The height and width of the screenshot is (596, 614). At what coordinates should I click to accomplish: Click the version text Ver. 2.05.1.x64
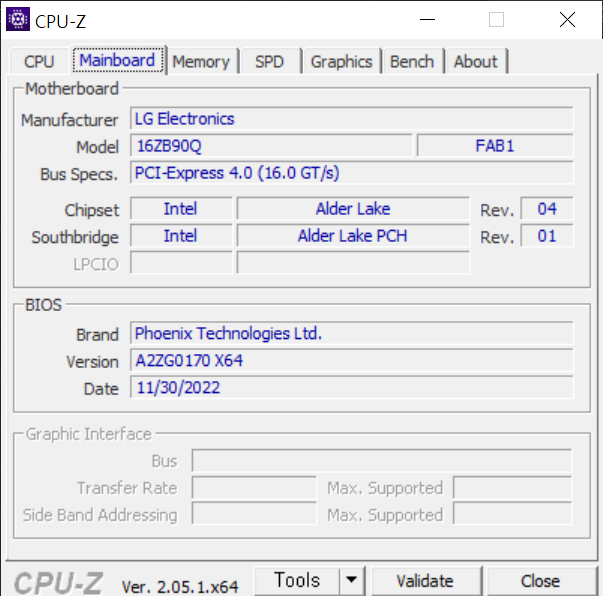click(x=180, y=587)
